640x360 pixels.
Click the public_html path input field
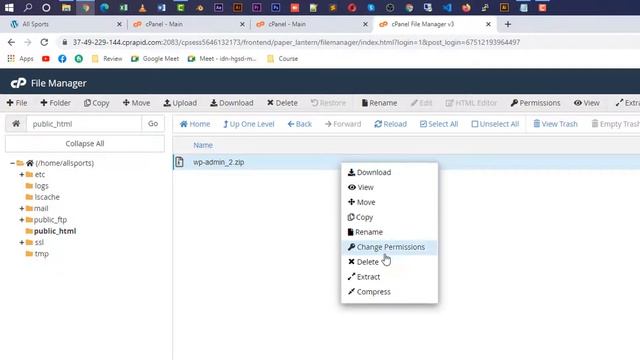point(84,124)
